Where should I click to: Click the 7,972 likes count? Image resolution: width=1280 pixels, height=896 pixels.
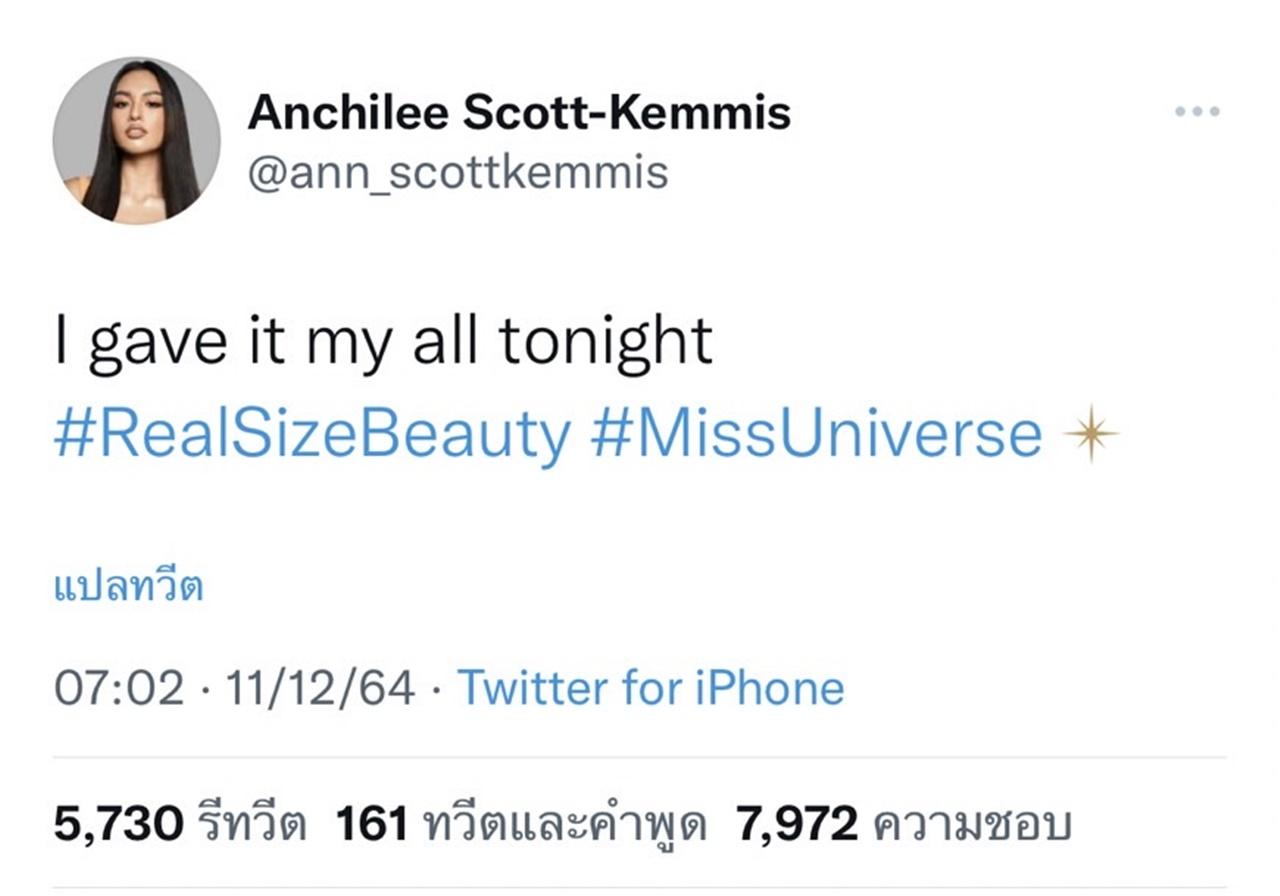click(x=797, y=825)
